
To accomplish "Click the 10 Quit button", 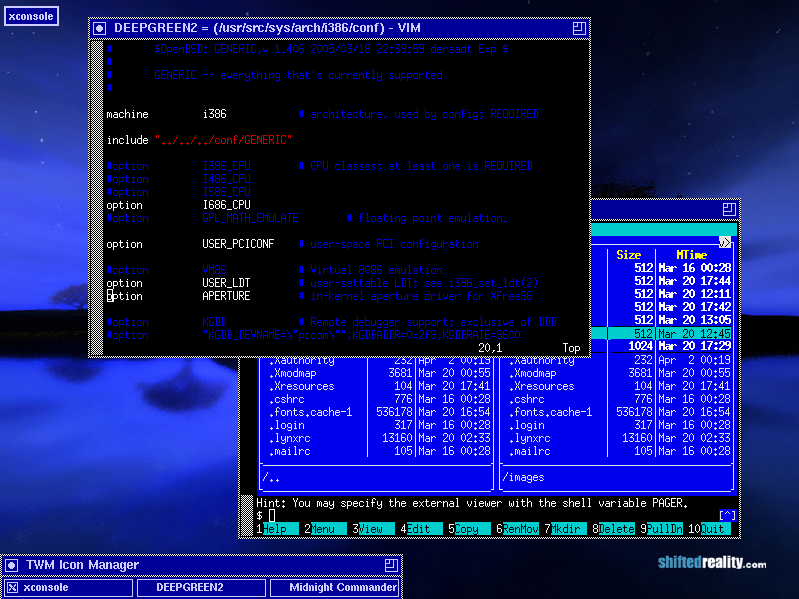I will 715,529.
